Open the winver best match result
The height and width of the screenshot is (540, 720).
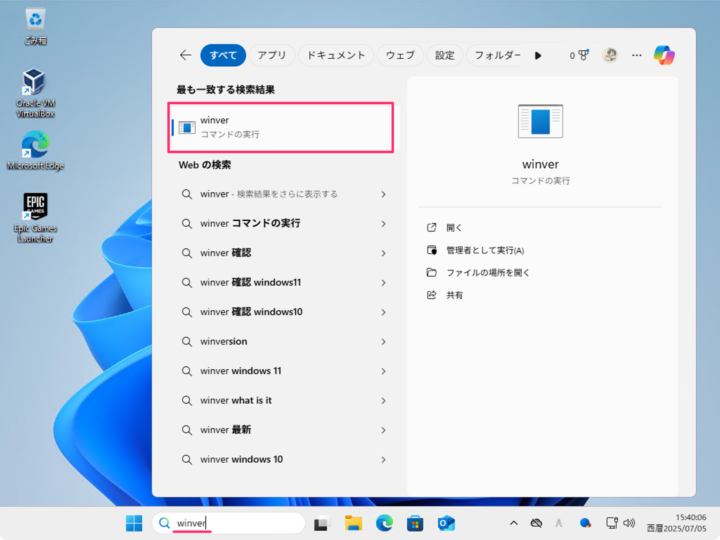click(x=281, y=127)
